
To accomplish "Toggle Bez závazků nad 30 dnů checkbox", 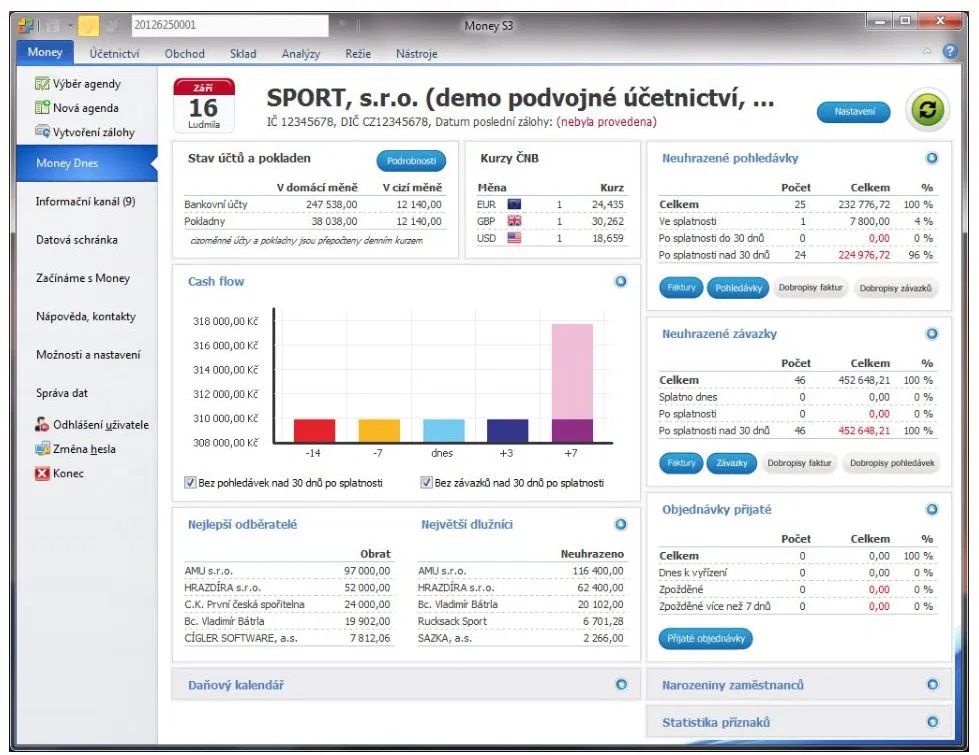I will (426, 483).
